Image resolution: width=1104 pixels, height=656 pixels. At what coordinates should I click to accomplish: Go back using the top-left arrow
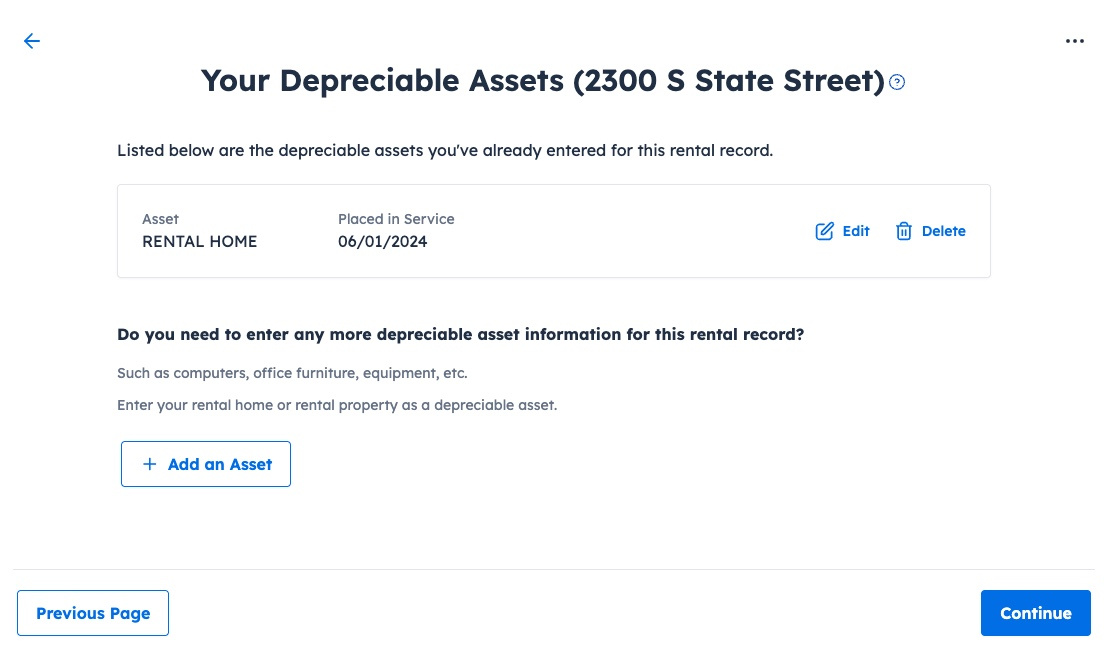(x=32, y=41)
